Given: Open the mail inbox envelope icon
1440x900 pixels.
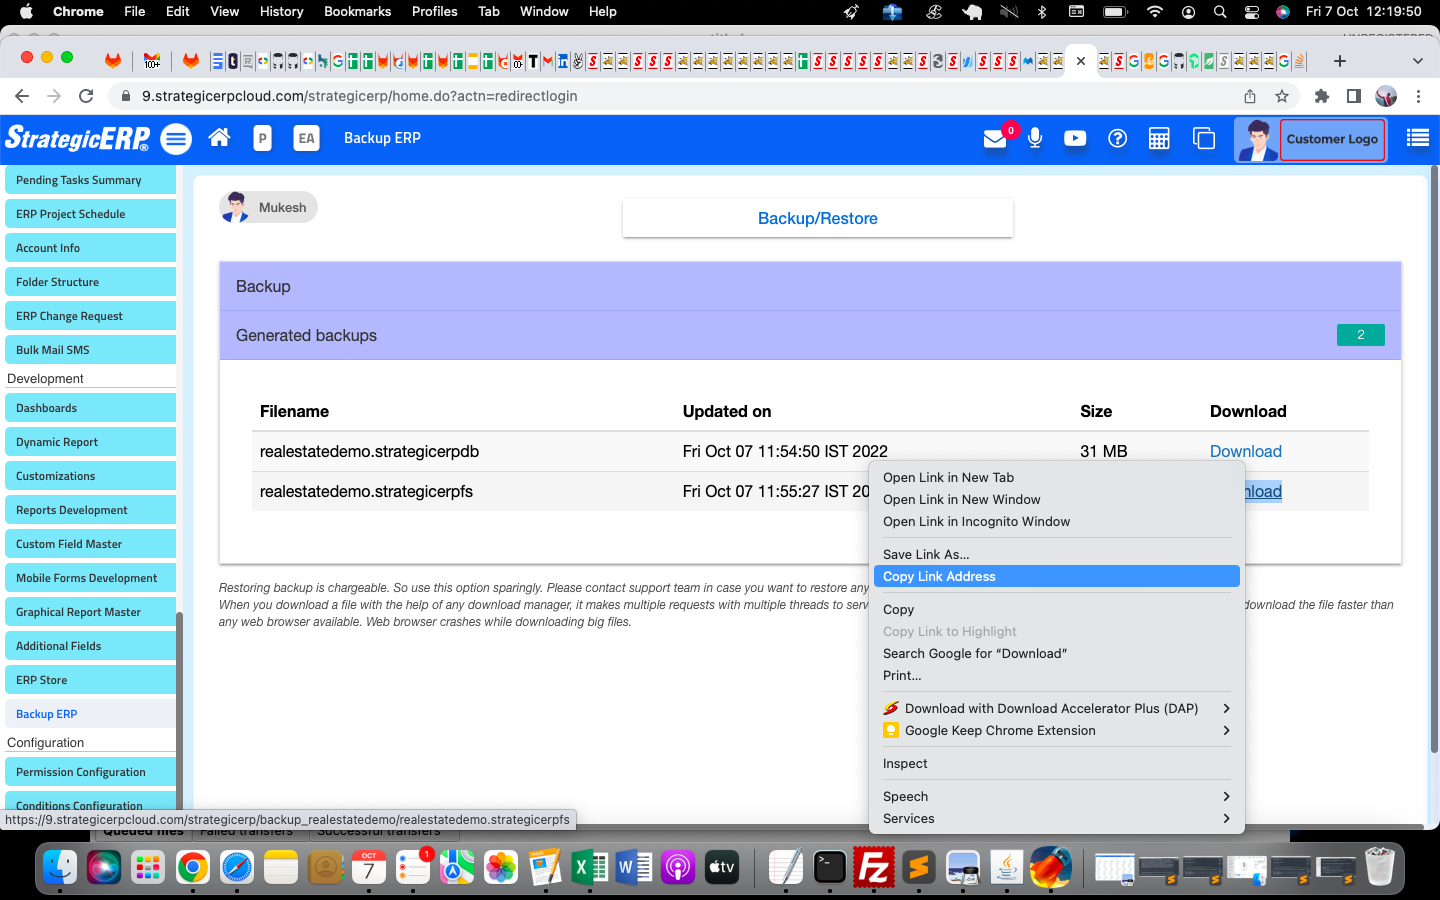Looking at the screenshot, I should 995,139.
